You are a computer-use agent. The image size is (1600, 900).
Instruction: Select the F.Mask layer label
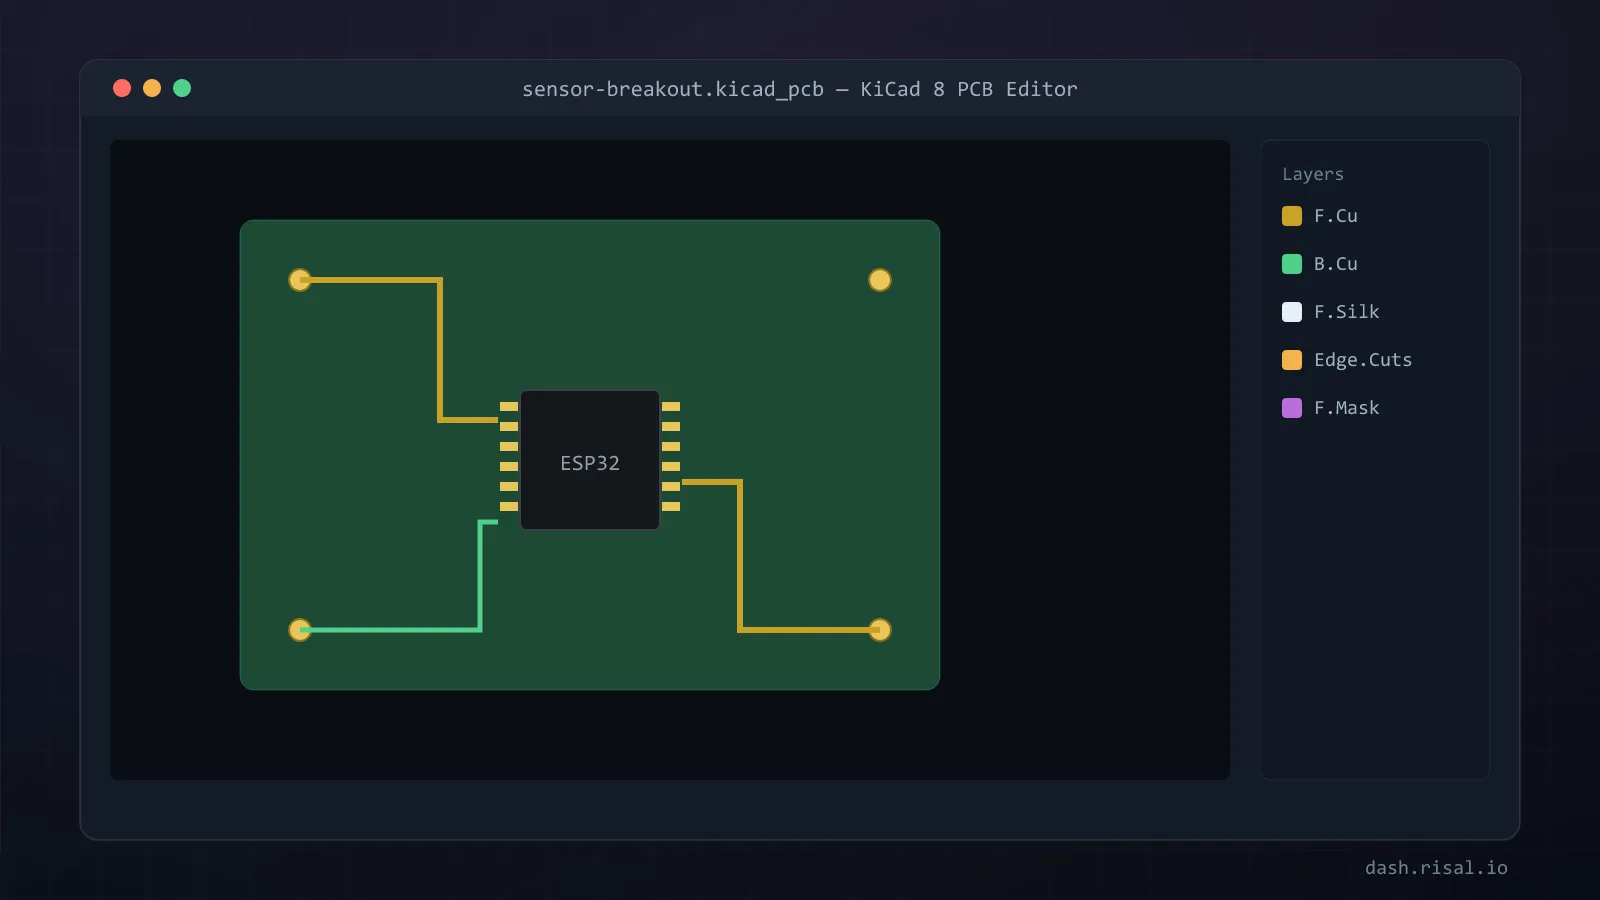tap(1346, 408)
